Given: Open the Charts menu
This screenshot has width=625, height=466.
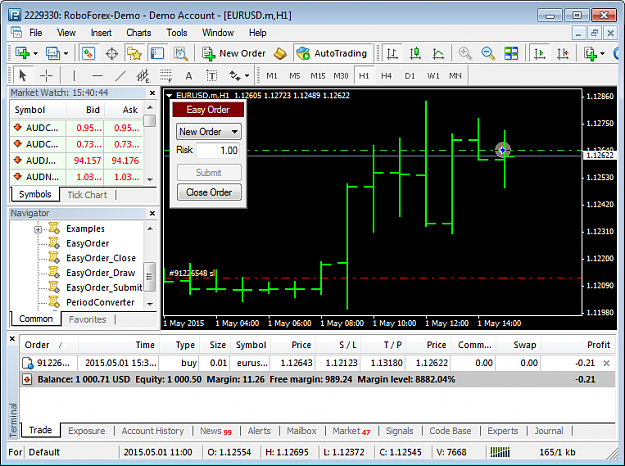Looking at the screenshot, I should [x=139, y=33].
